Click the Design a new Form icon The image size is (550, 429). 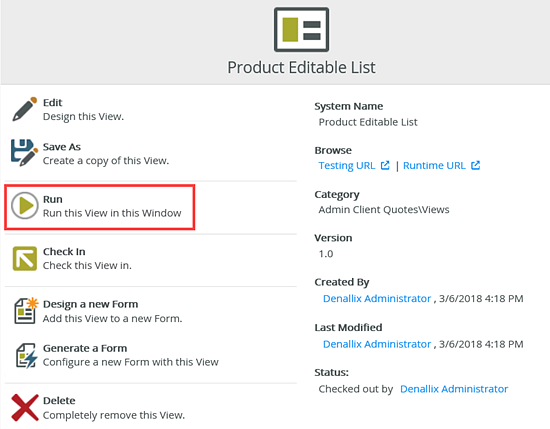click(x=26, y=310)
